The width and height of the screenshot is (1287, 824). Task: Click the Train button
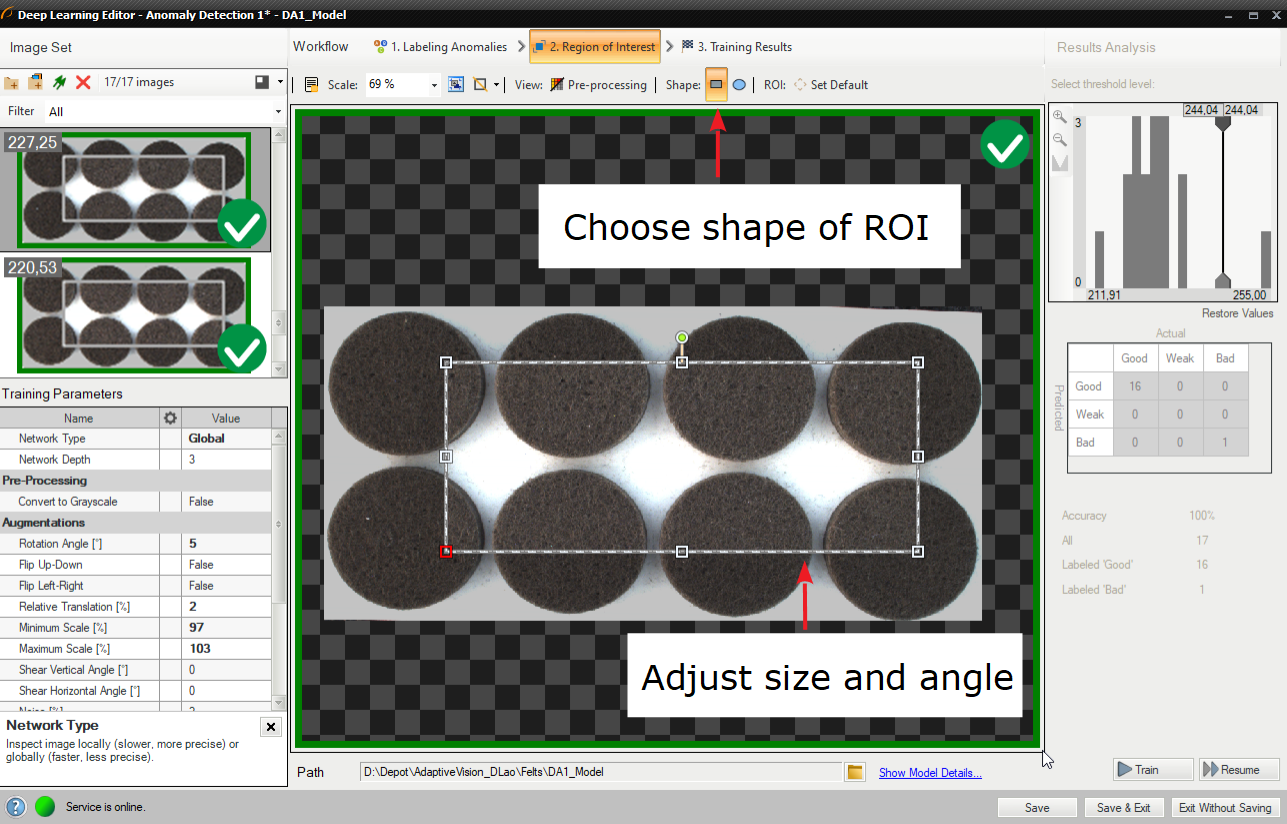point(1152,769)
